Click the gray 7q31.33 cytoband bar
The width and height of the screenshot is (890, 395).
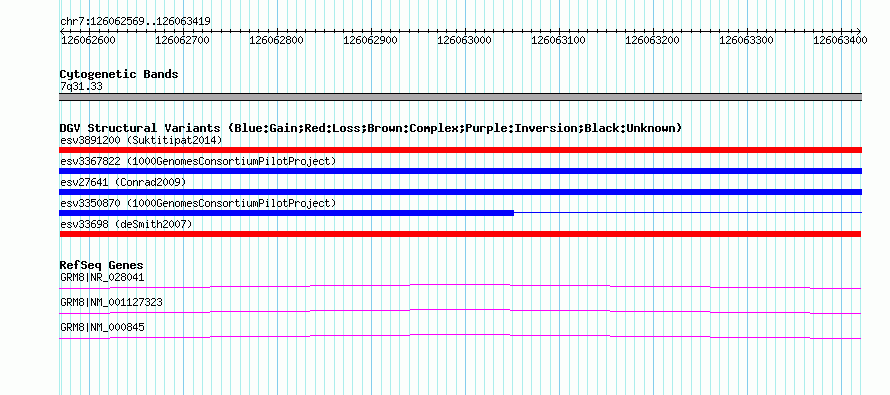pos(460,97)
